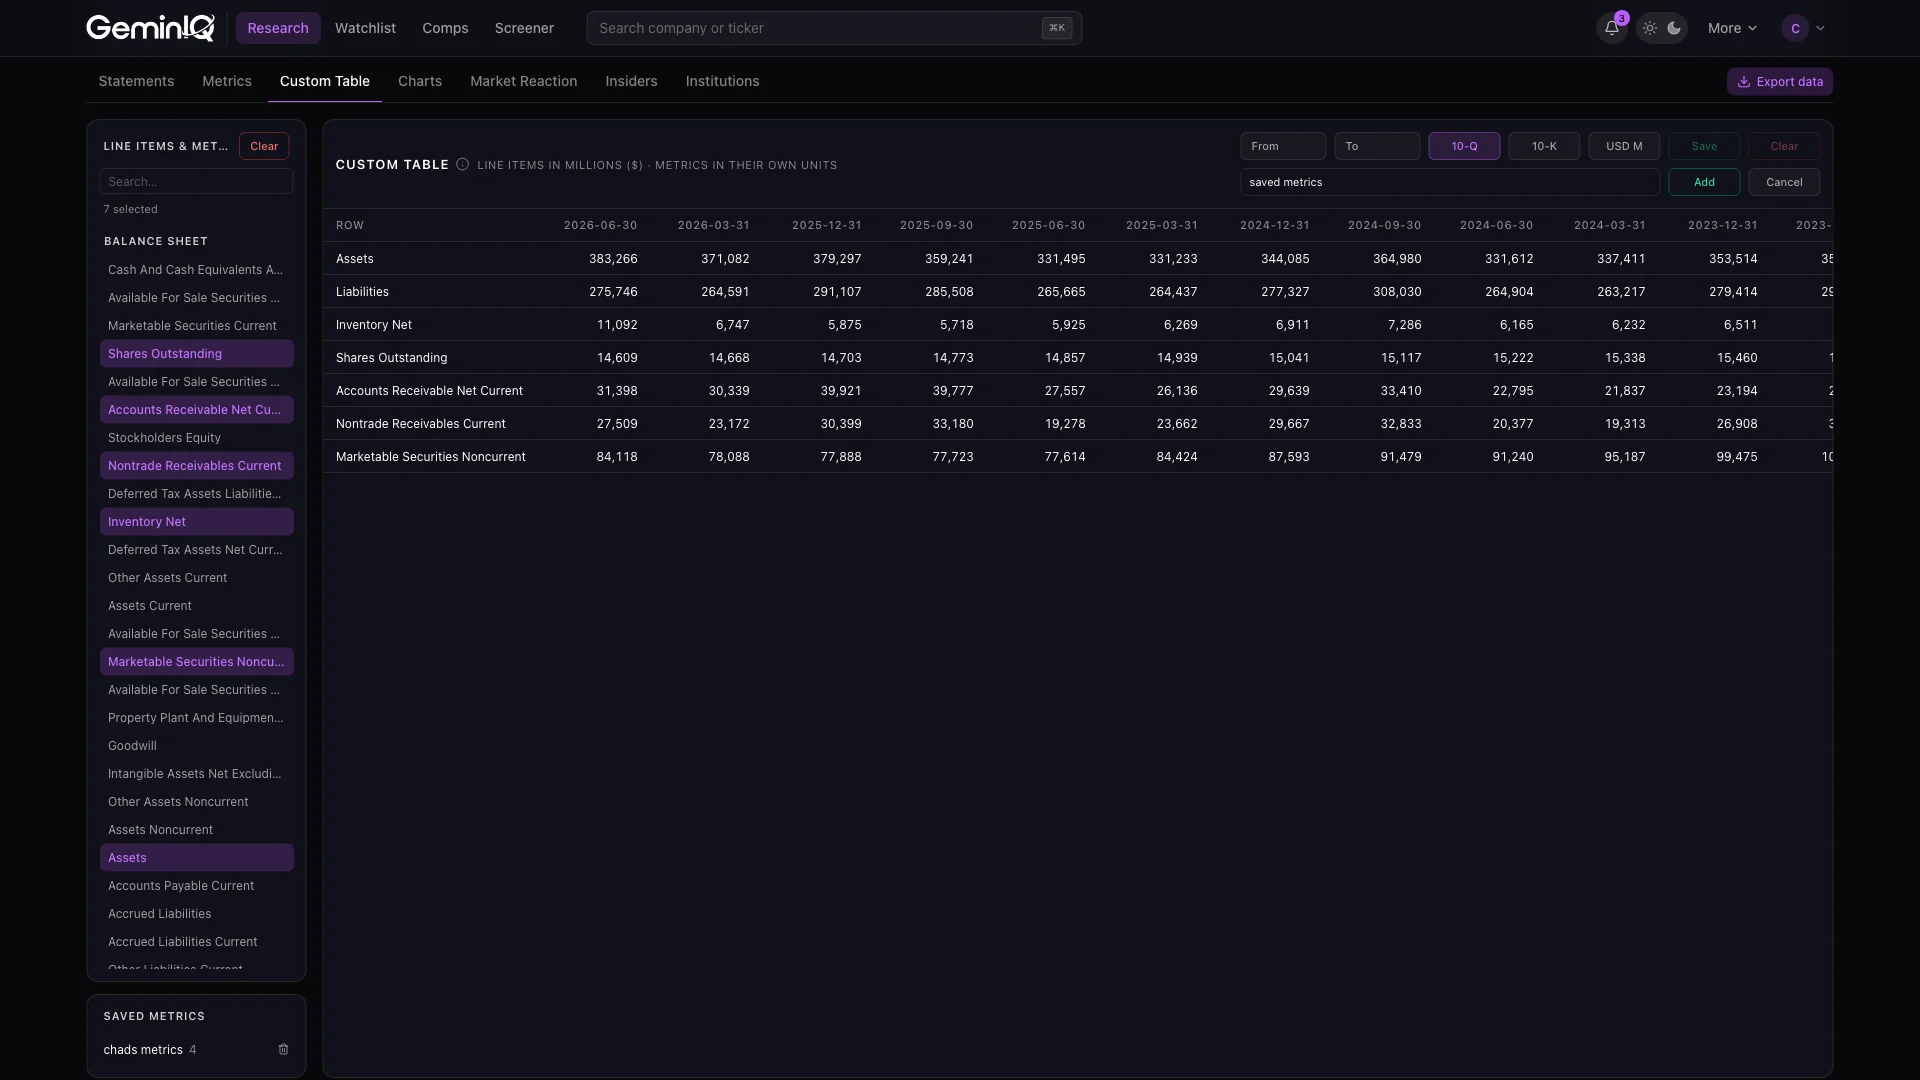Open the Comps page
Image resolution: width=1920 pixels, height=1080 pixels.
pyautogui.click(x=445, y=28)
